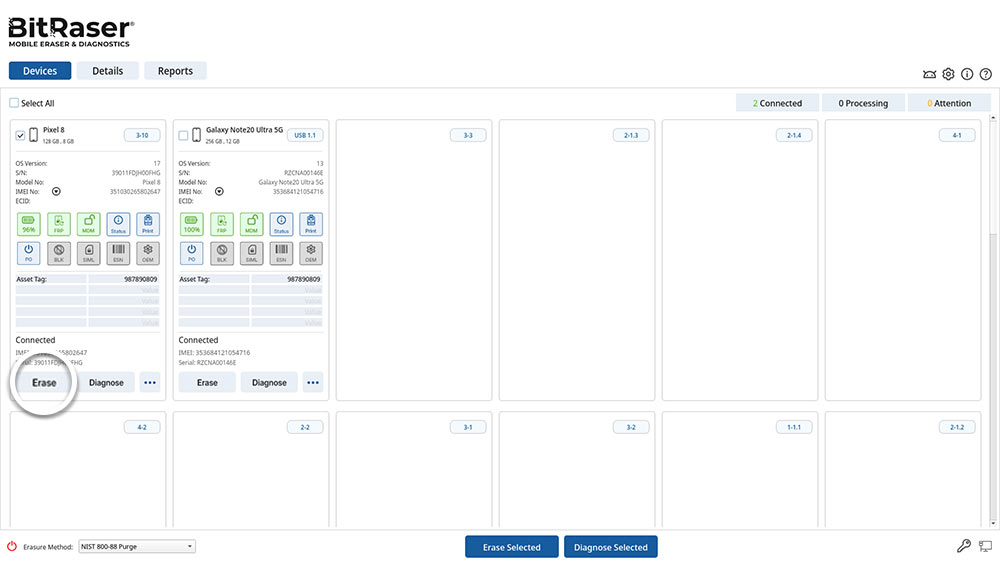Click Pixel 8 port label 3-10
The height and width of the screenshot is (563, 1000).
coord(142,135)
